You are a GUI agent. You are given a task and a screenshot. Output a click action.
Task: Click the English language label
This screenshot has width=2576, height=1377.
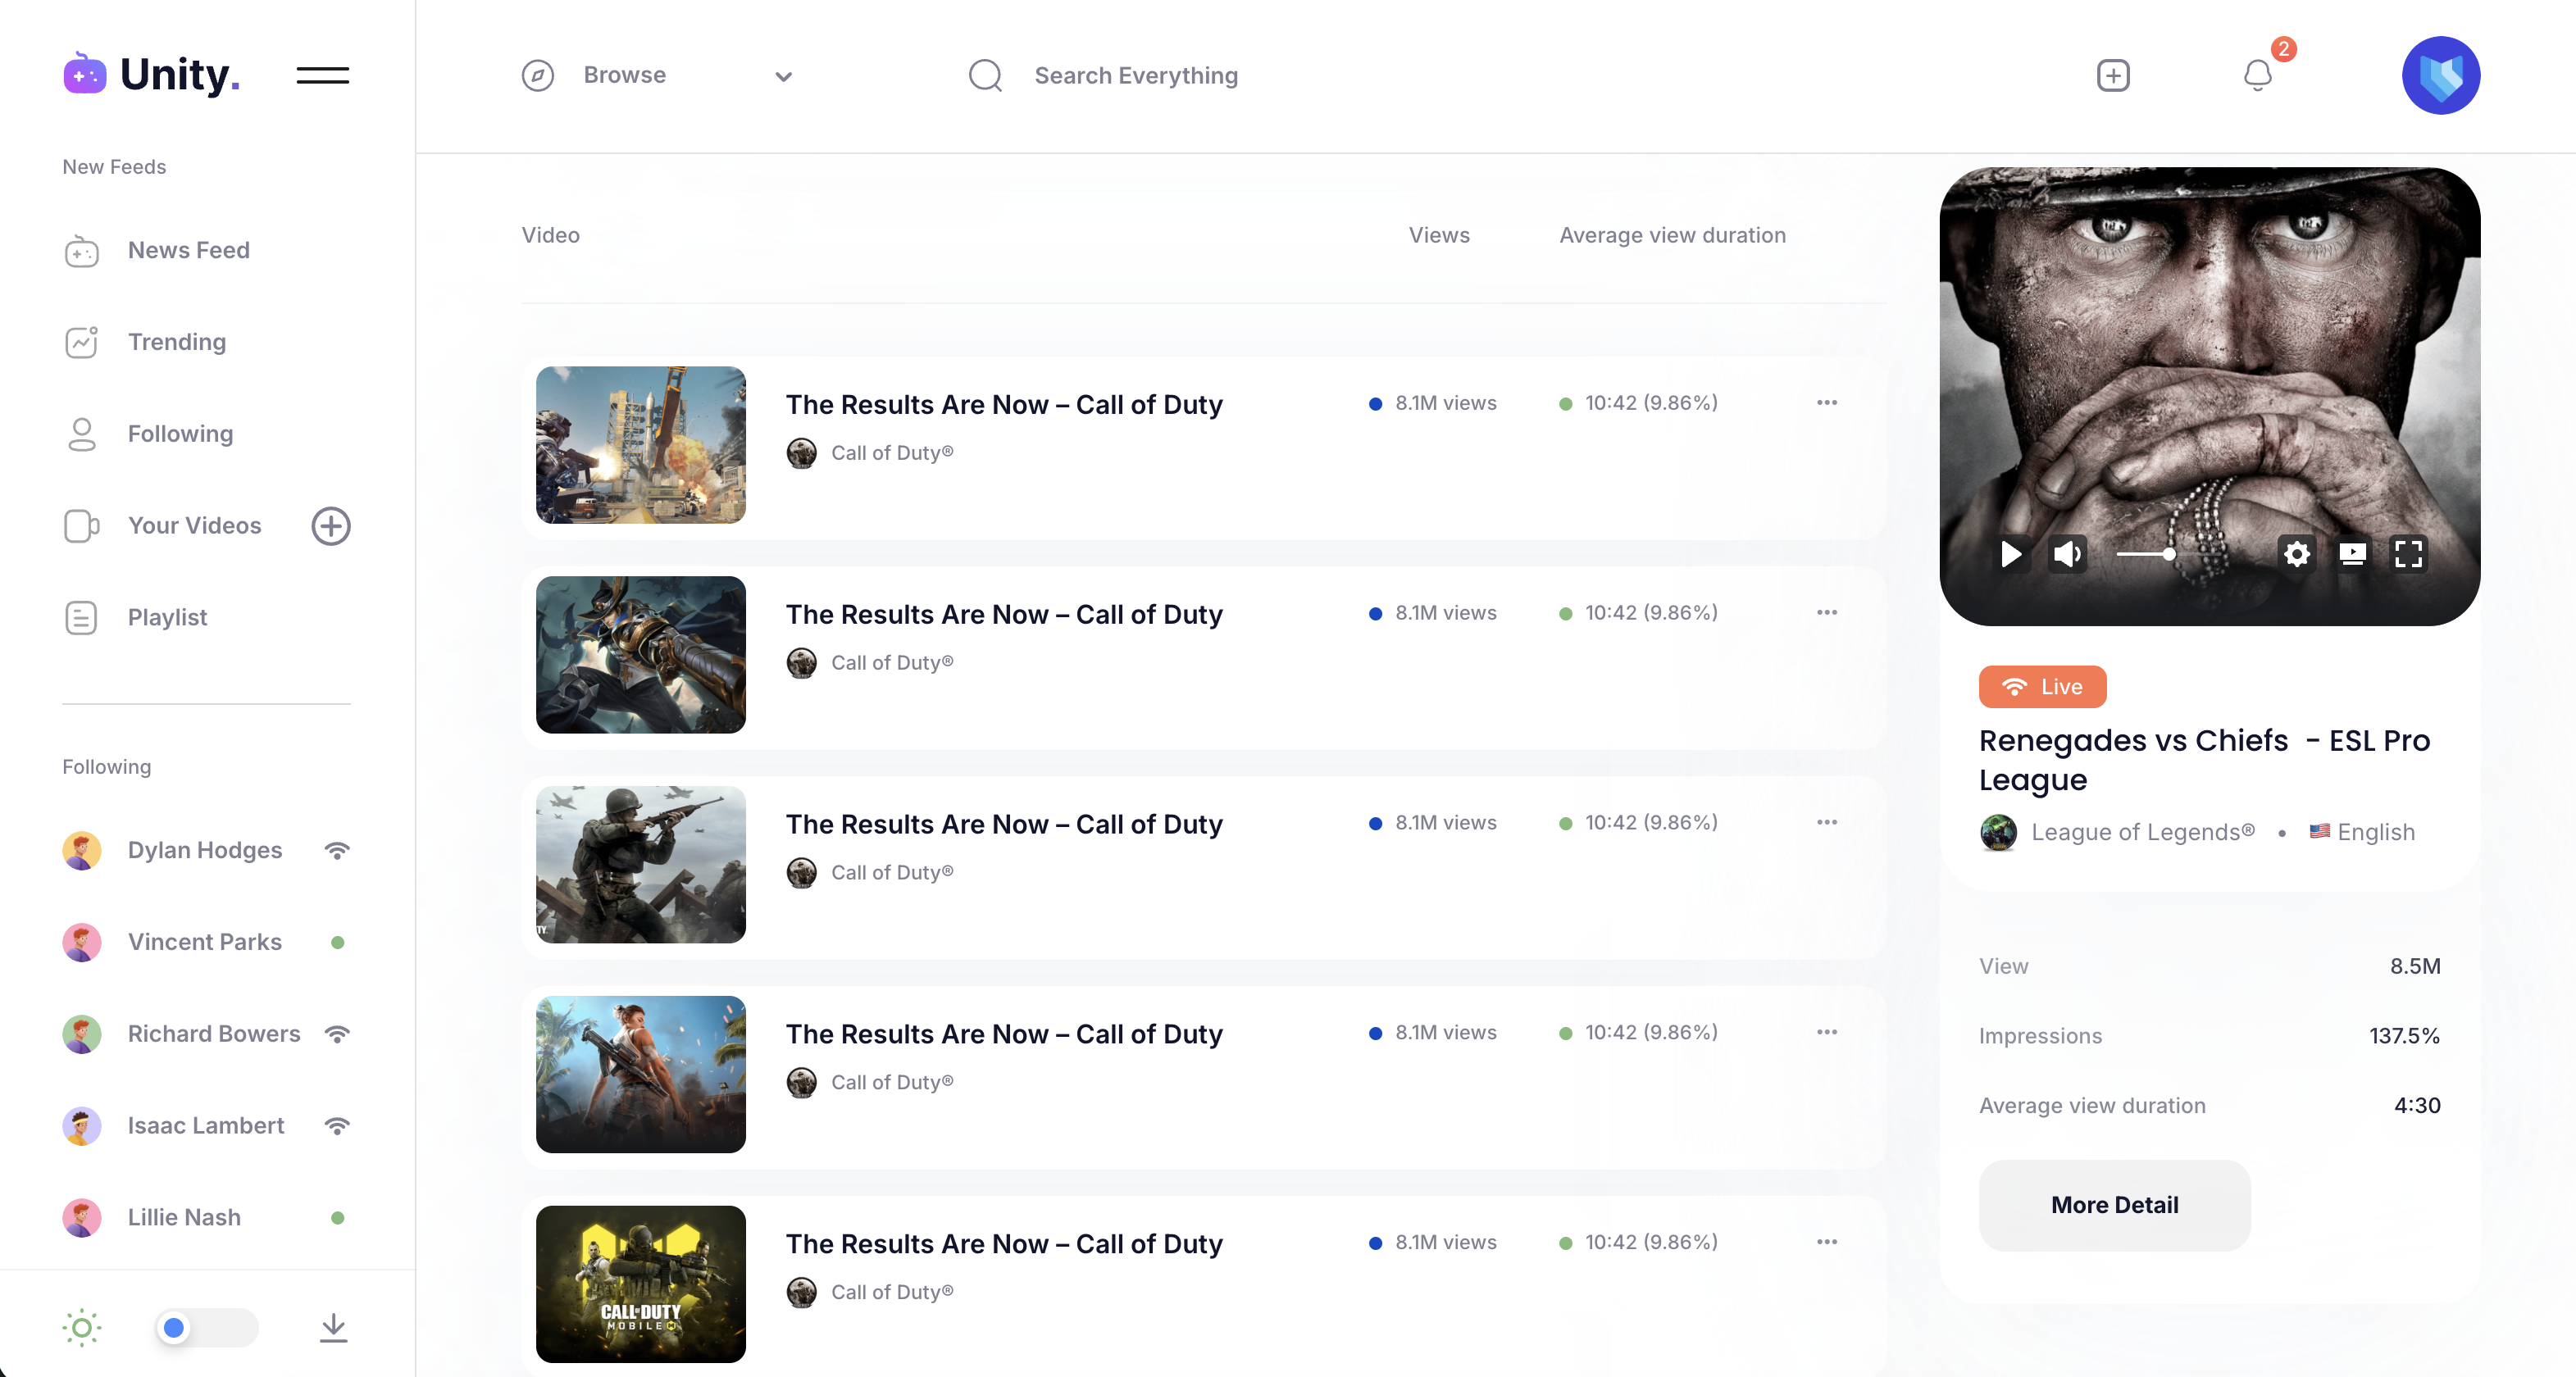(2376, 832)
